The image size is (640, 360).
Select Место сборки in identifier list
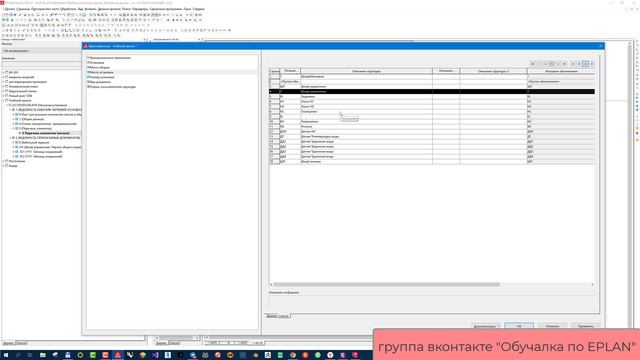point(99,67)
